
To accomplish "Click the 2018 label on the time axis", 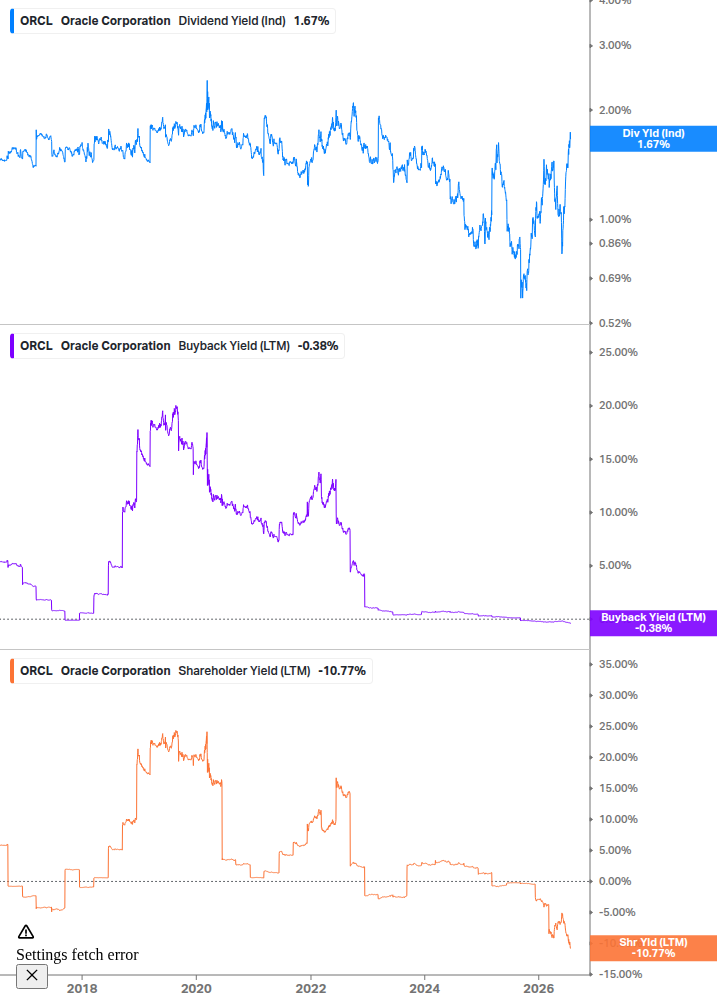I will click(82, 988).
